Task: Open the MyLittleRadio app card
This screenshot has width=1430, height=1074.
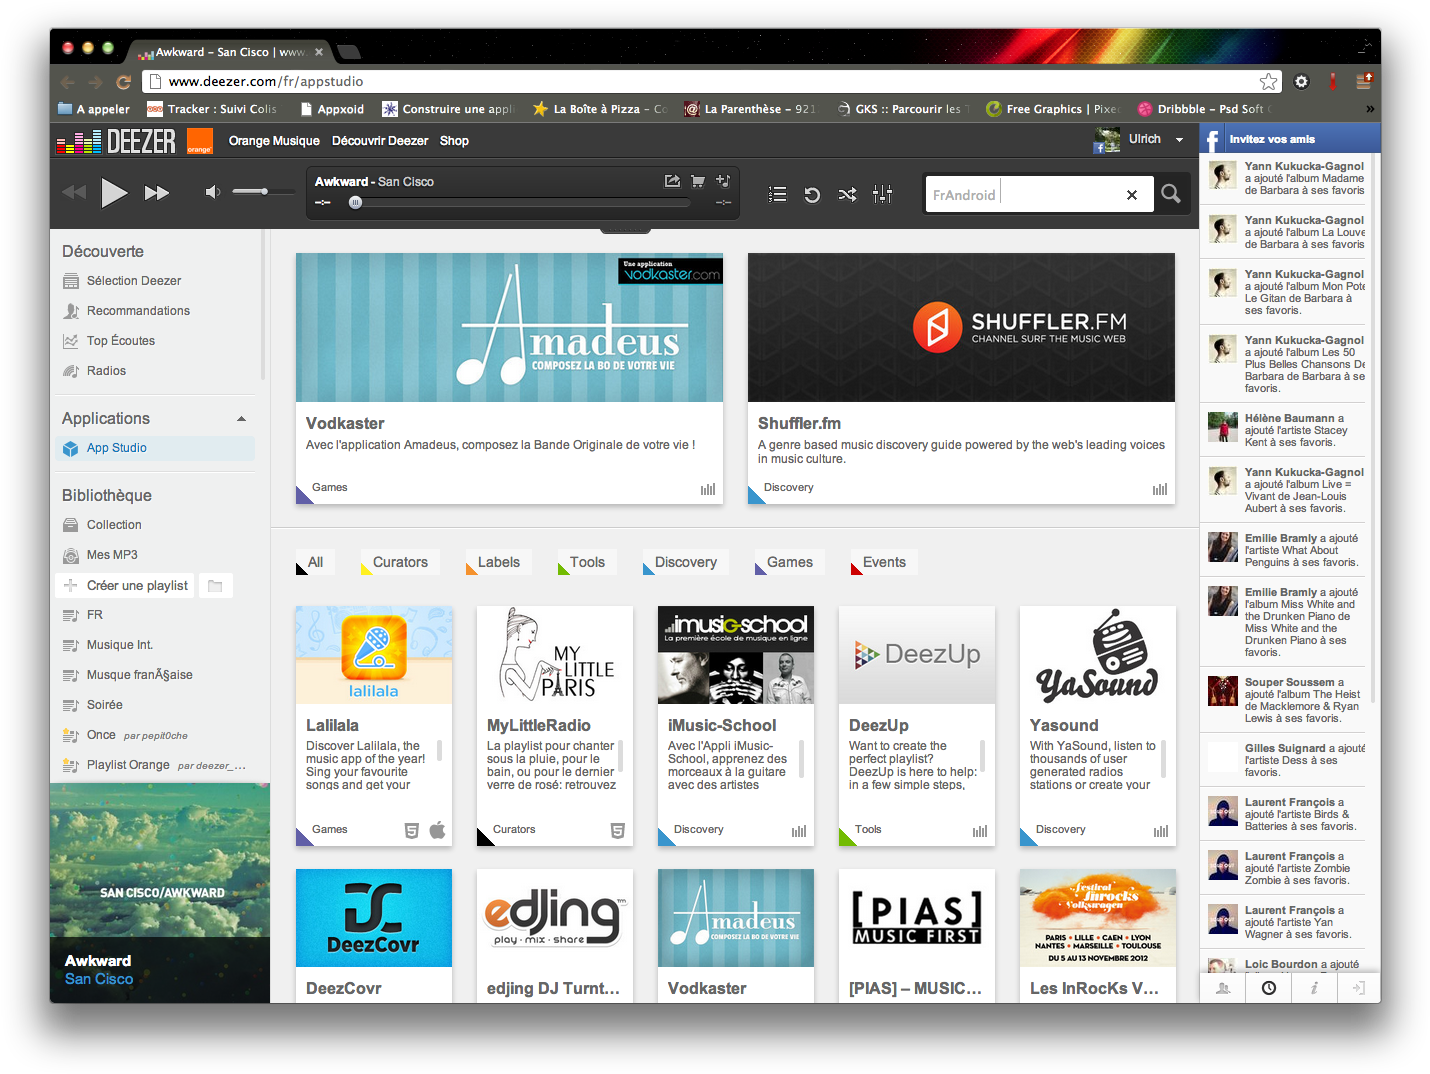Action: coord(555,726)
